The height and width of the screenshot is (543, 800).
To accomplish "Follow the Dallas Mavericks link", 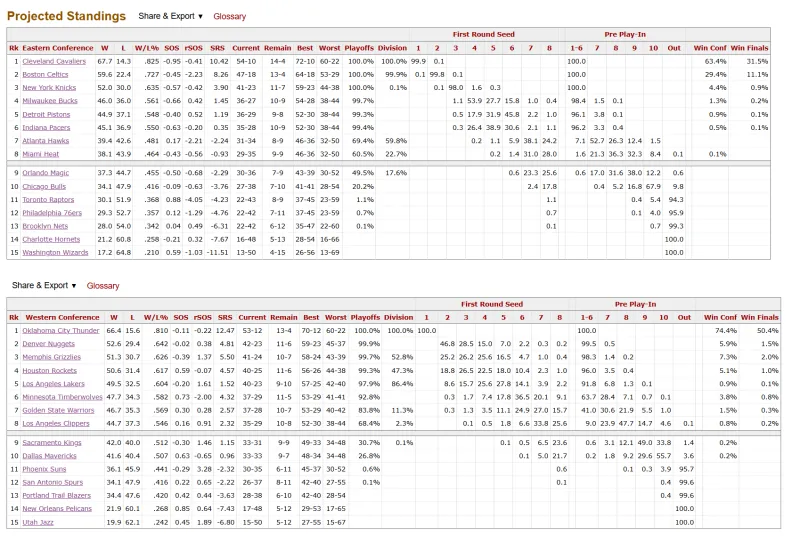I will tap(49, 456).
